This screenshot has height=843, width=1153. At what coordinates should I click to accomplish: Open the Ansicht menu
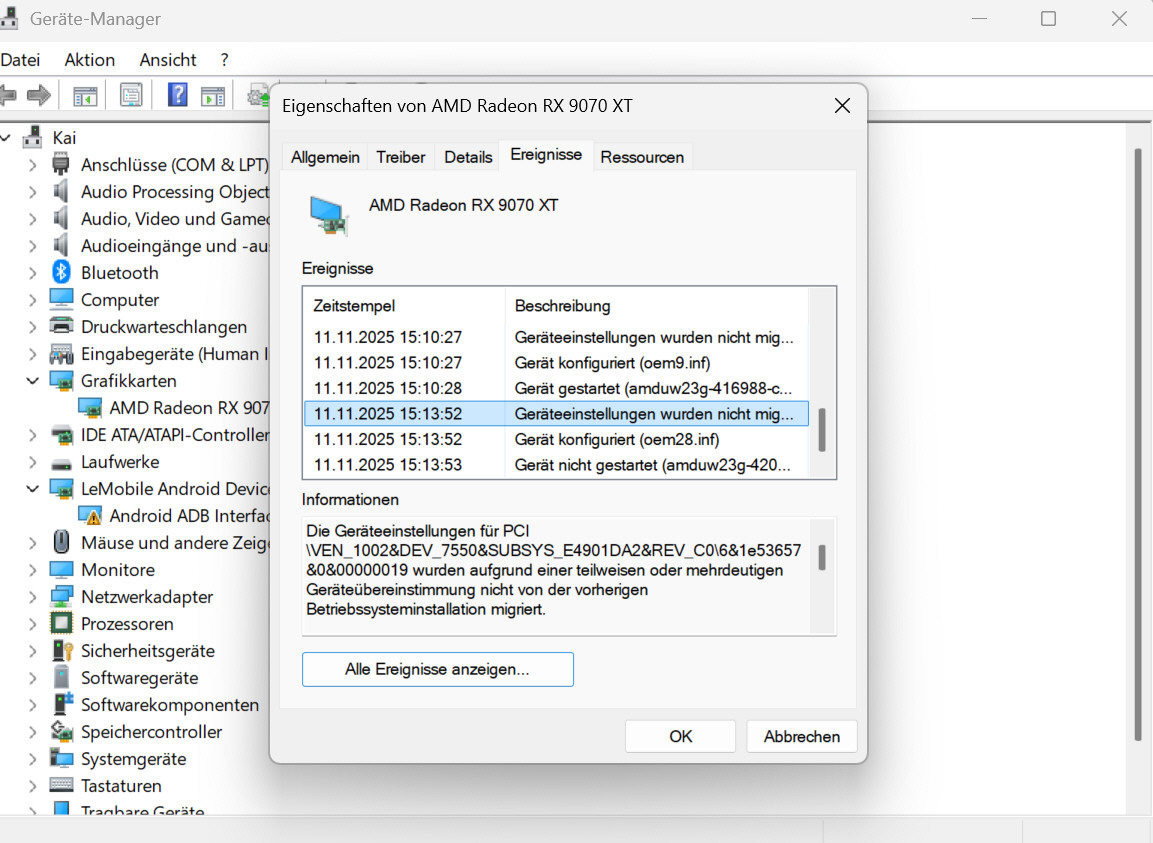point(168,60)
